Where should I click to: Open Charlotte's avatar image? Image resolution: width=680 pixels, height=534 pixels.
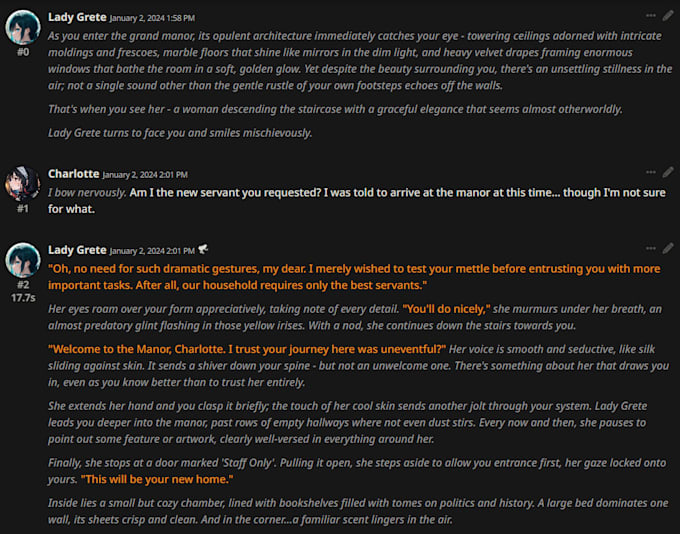click(x=22, y=183)
